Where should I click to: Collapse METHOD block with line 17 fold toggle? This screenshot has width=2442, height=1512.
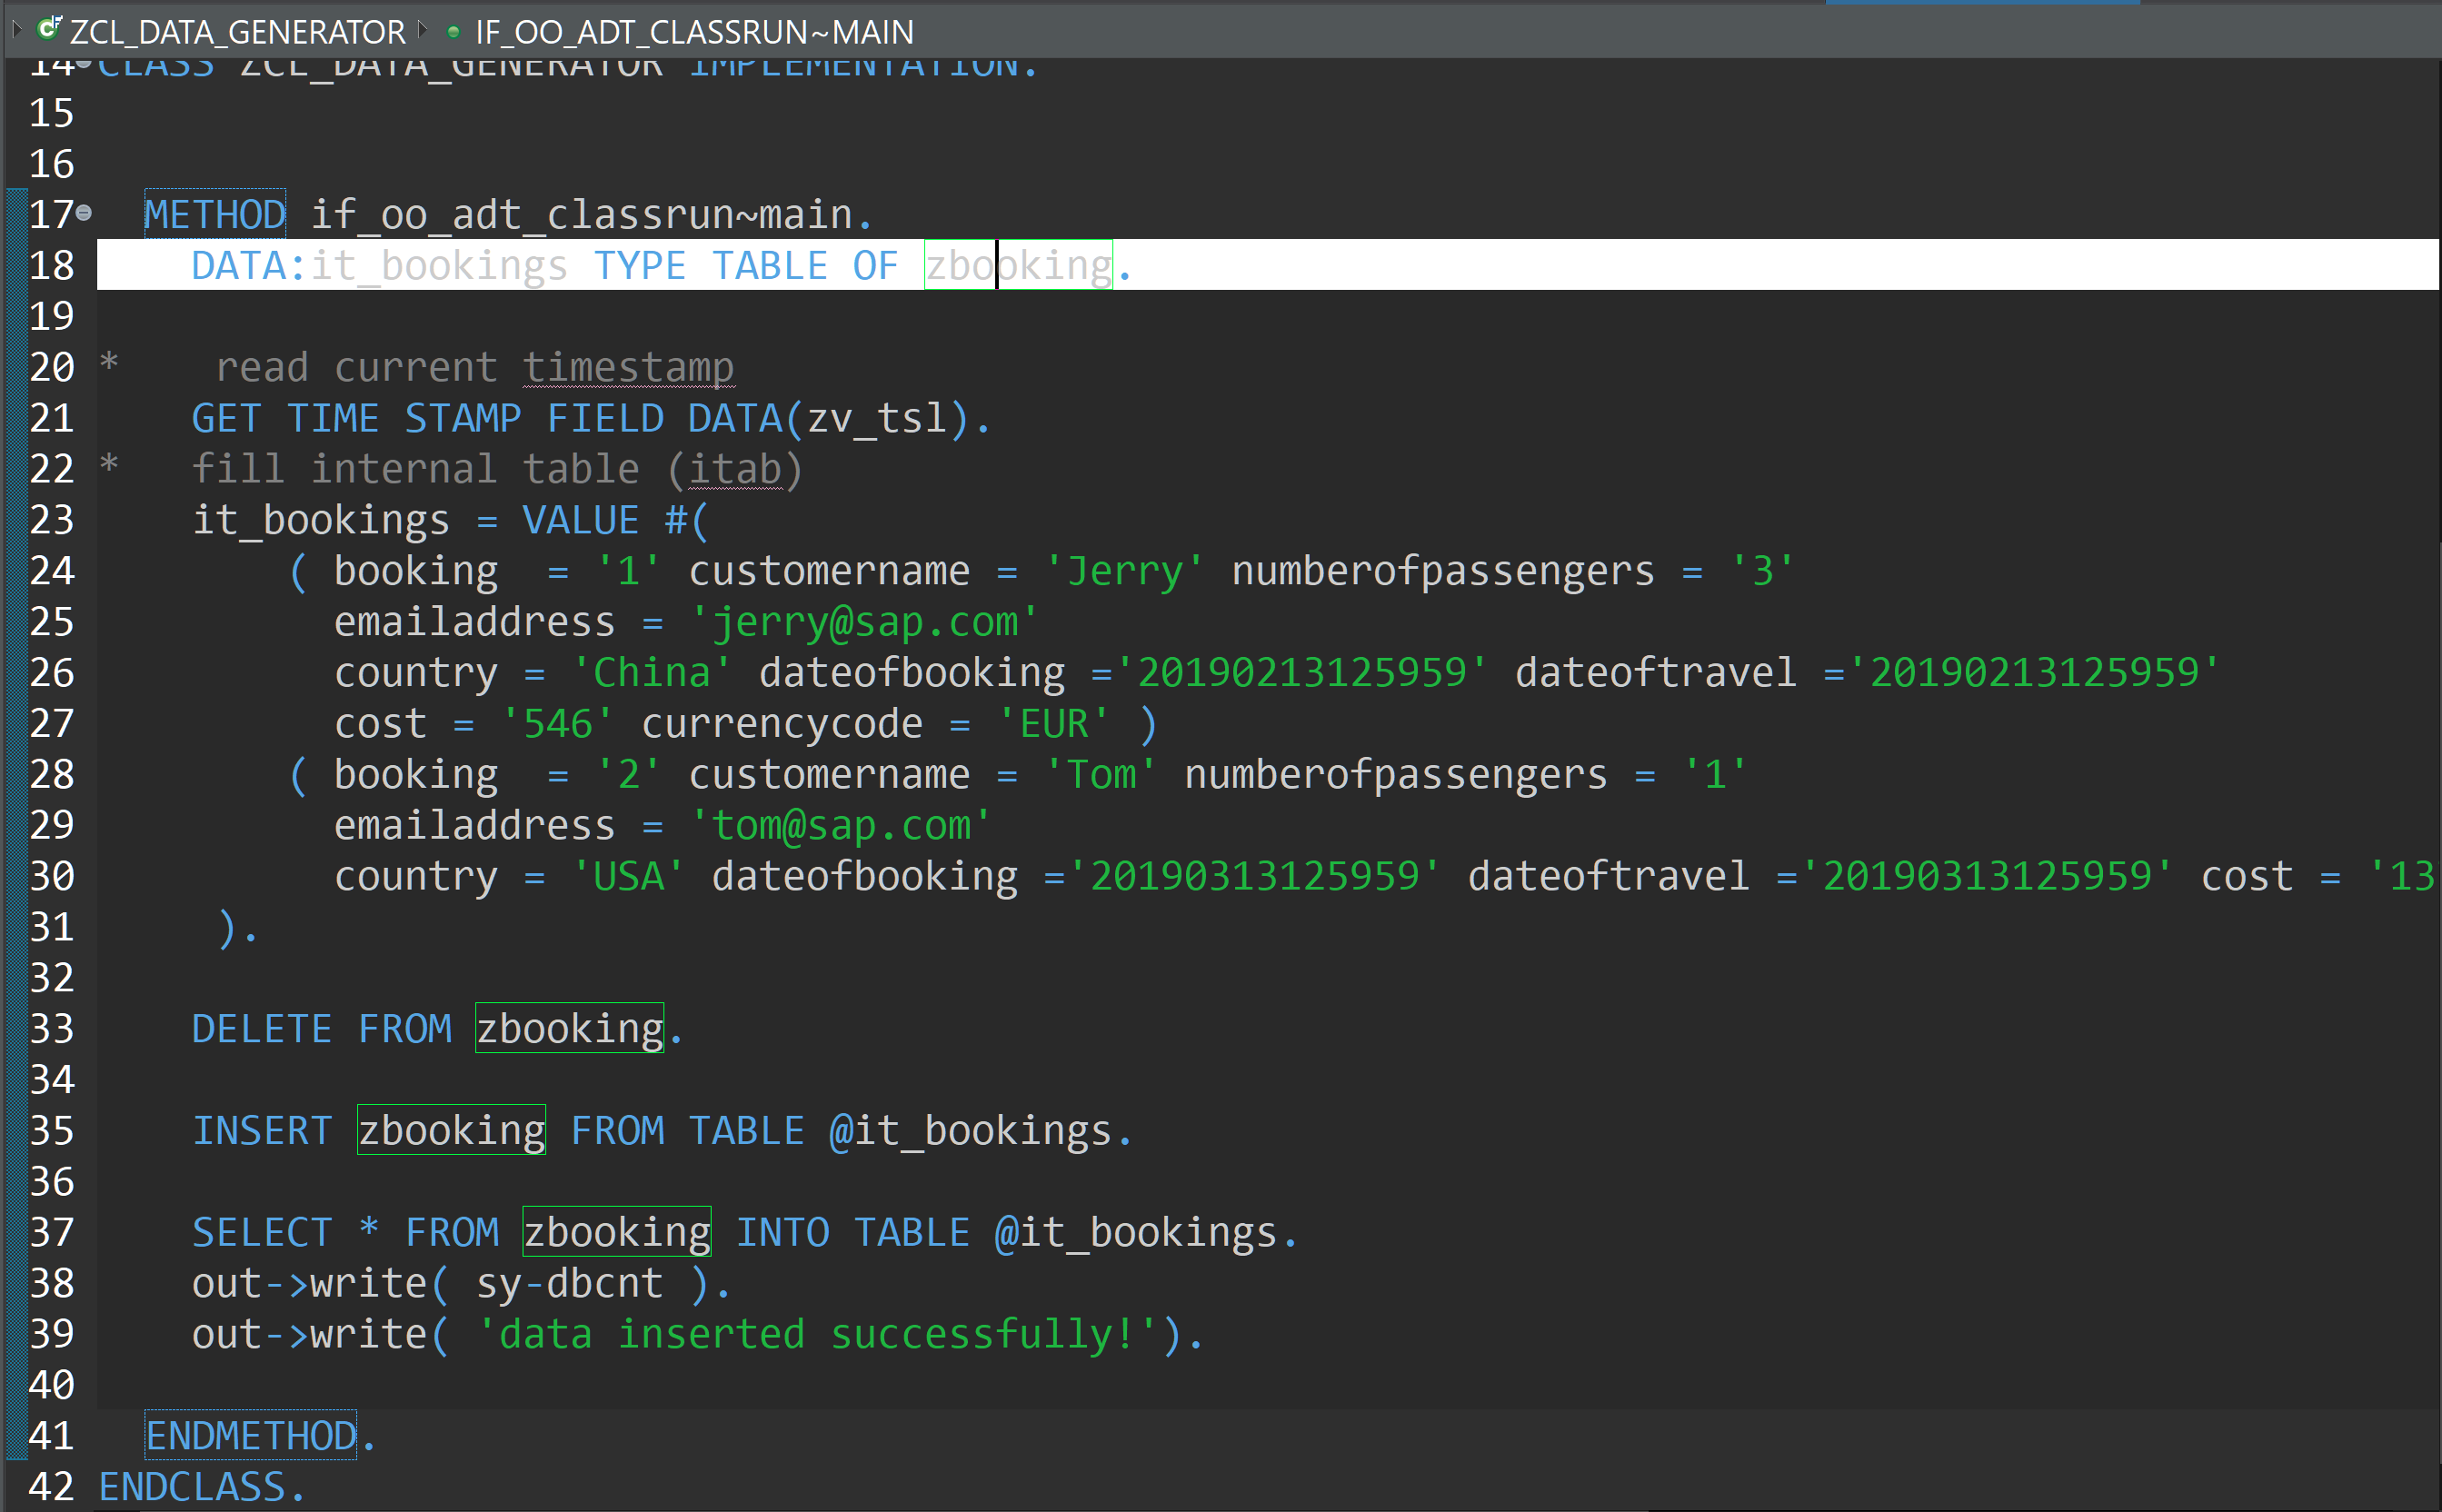pos(85,212)
